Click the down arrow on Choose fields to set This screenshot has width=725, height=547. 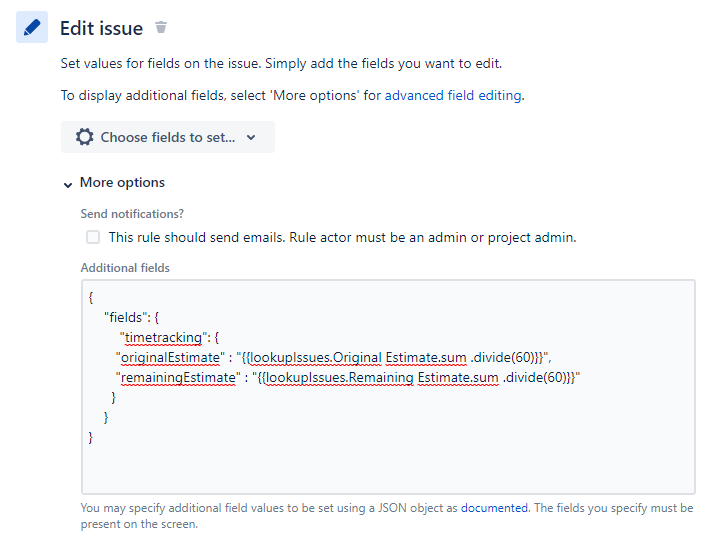click(251, 137)
